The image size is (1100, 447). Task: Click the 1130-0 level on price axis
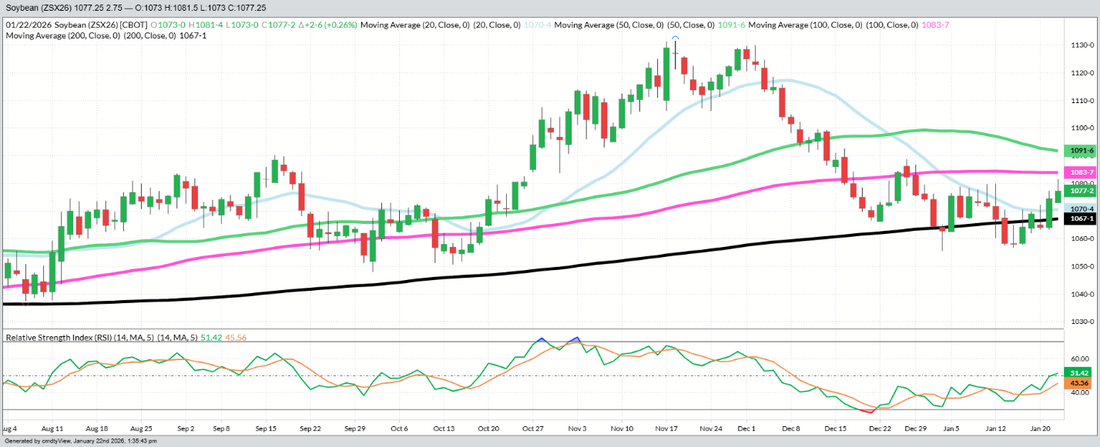pyautogui.click(x=1078, y=46)
